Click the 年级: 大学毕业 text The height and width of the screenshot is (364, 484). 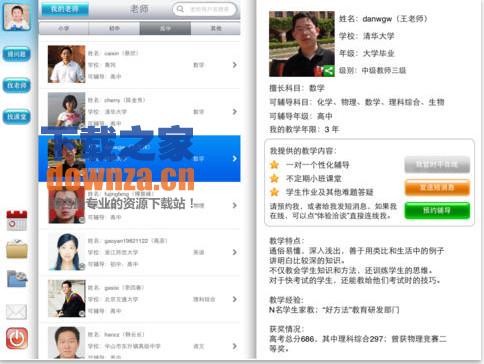[x=367, y=53]
